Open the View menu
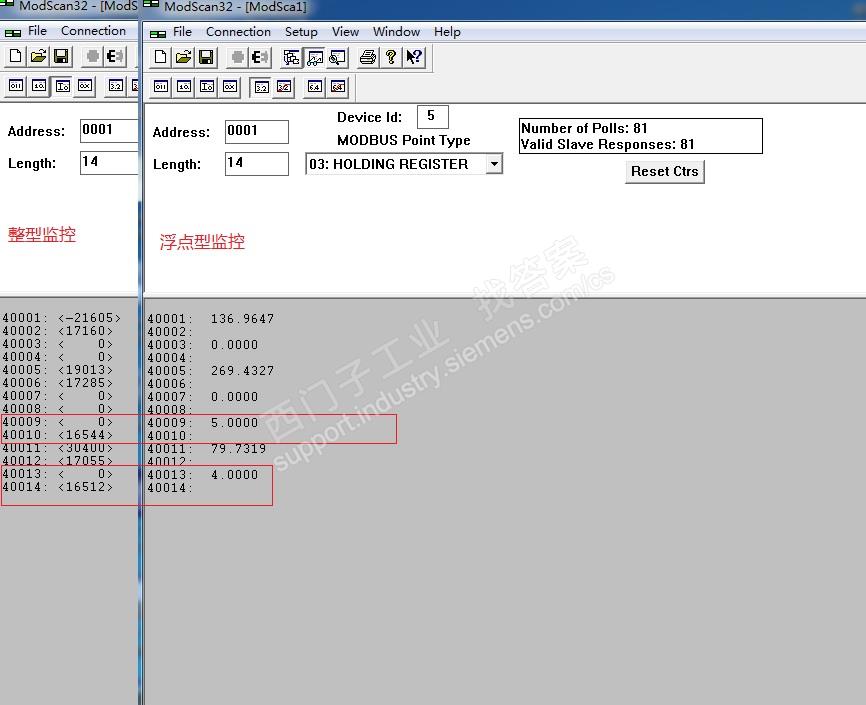The width and height of the screenshot is (866, 705). (x=345, y=32)
